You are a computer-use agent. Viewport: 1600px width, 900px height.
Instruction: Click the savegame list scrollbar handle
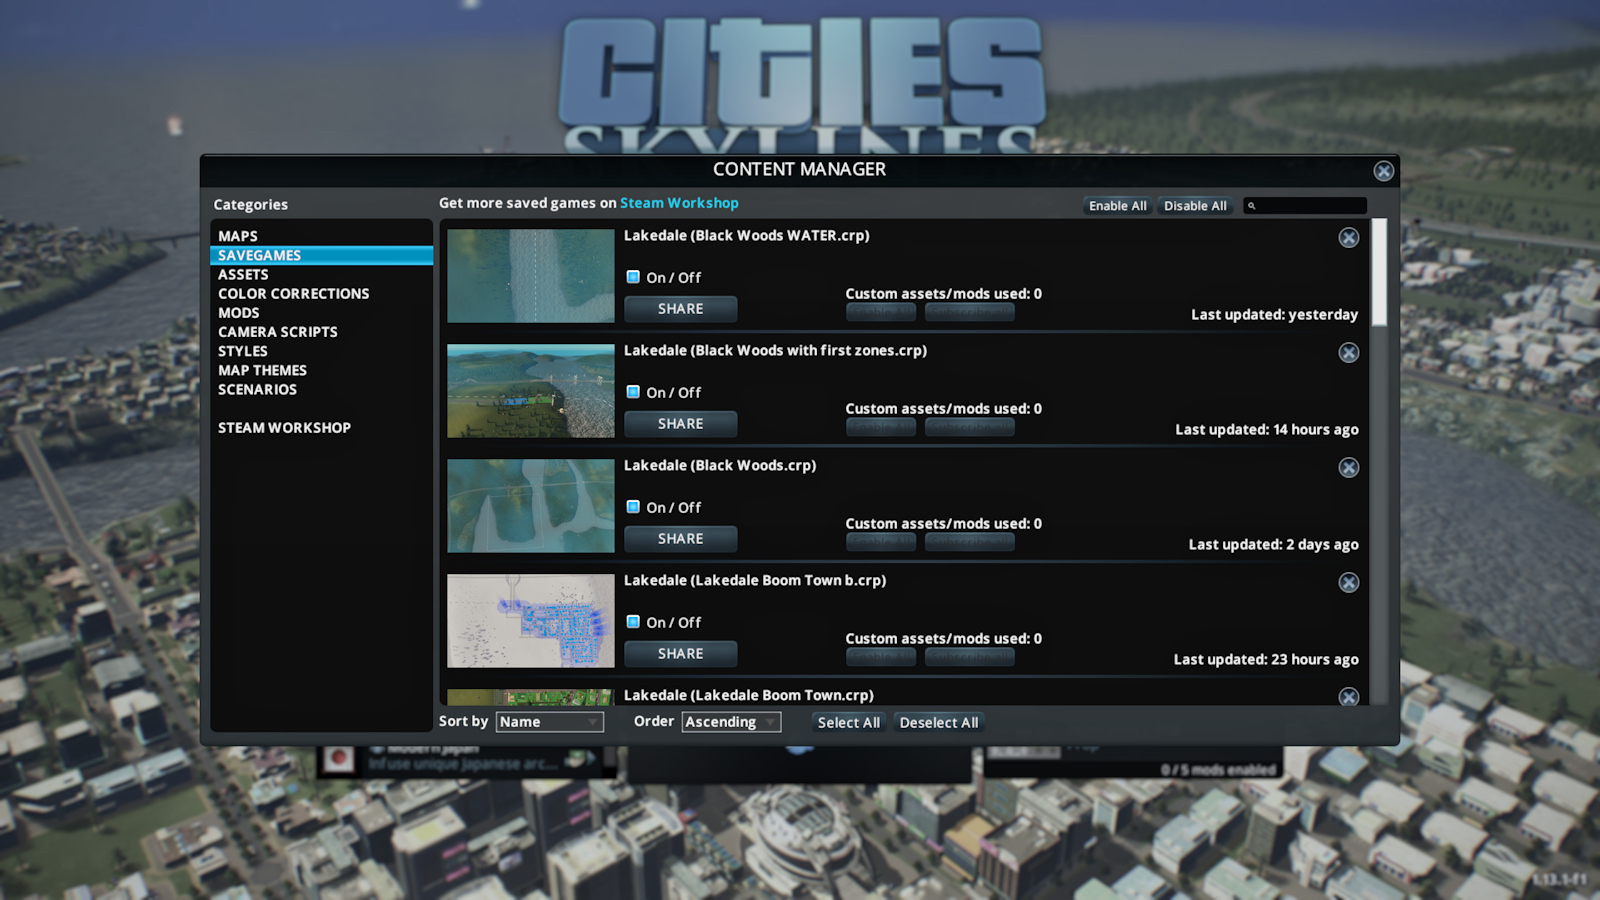click(x=1379, y=272)
